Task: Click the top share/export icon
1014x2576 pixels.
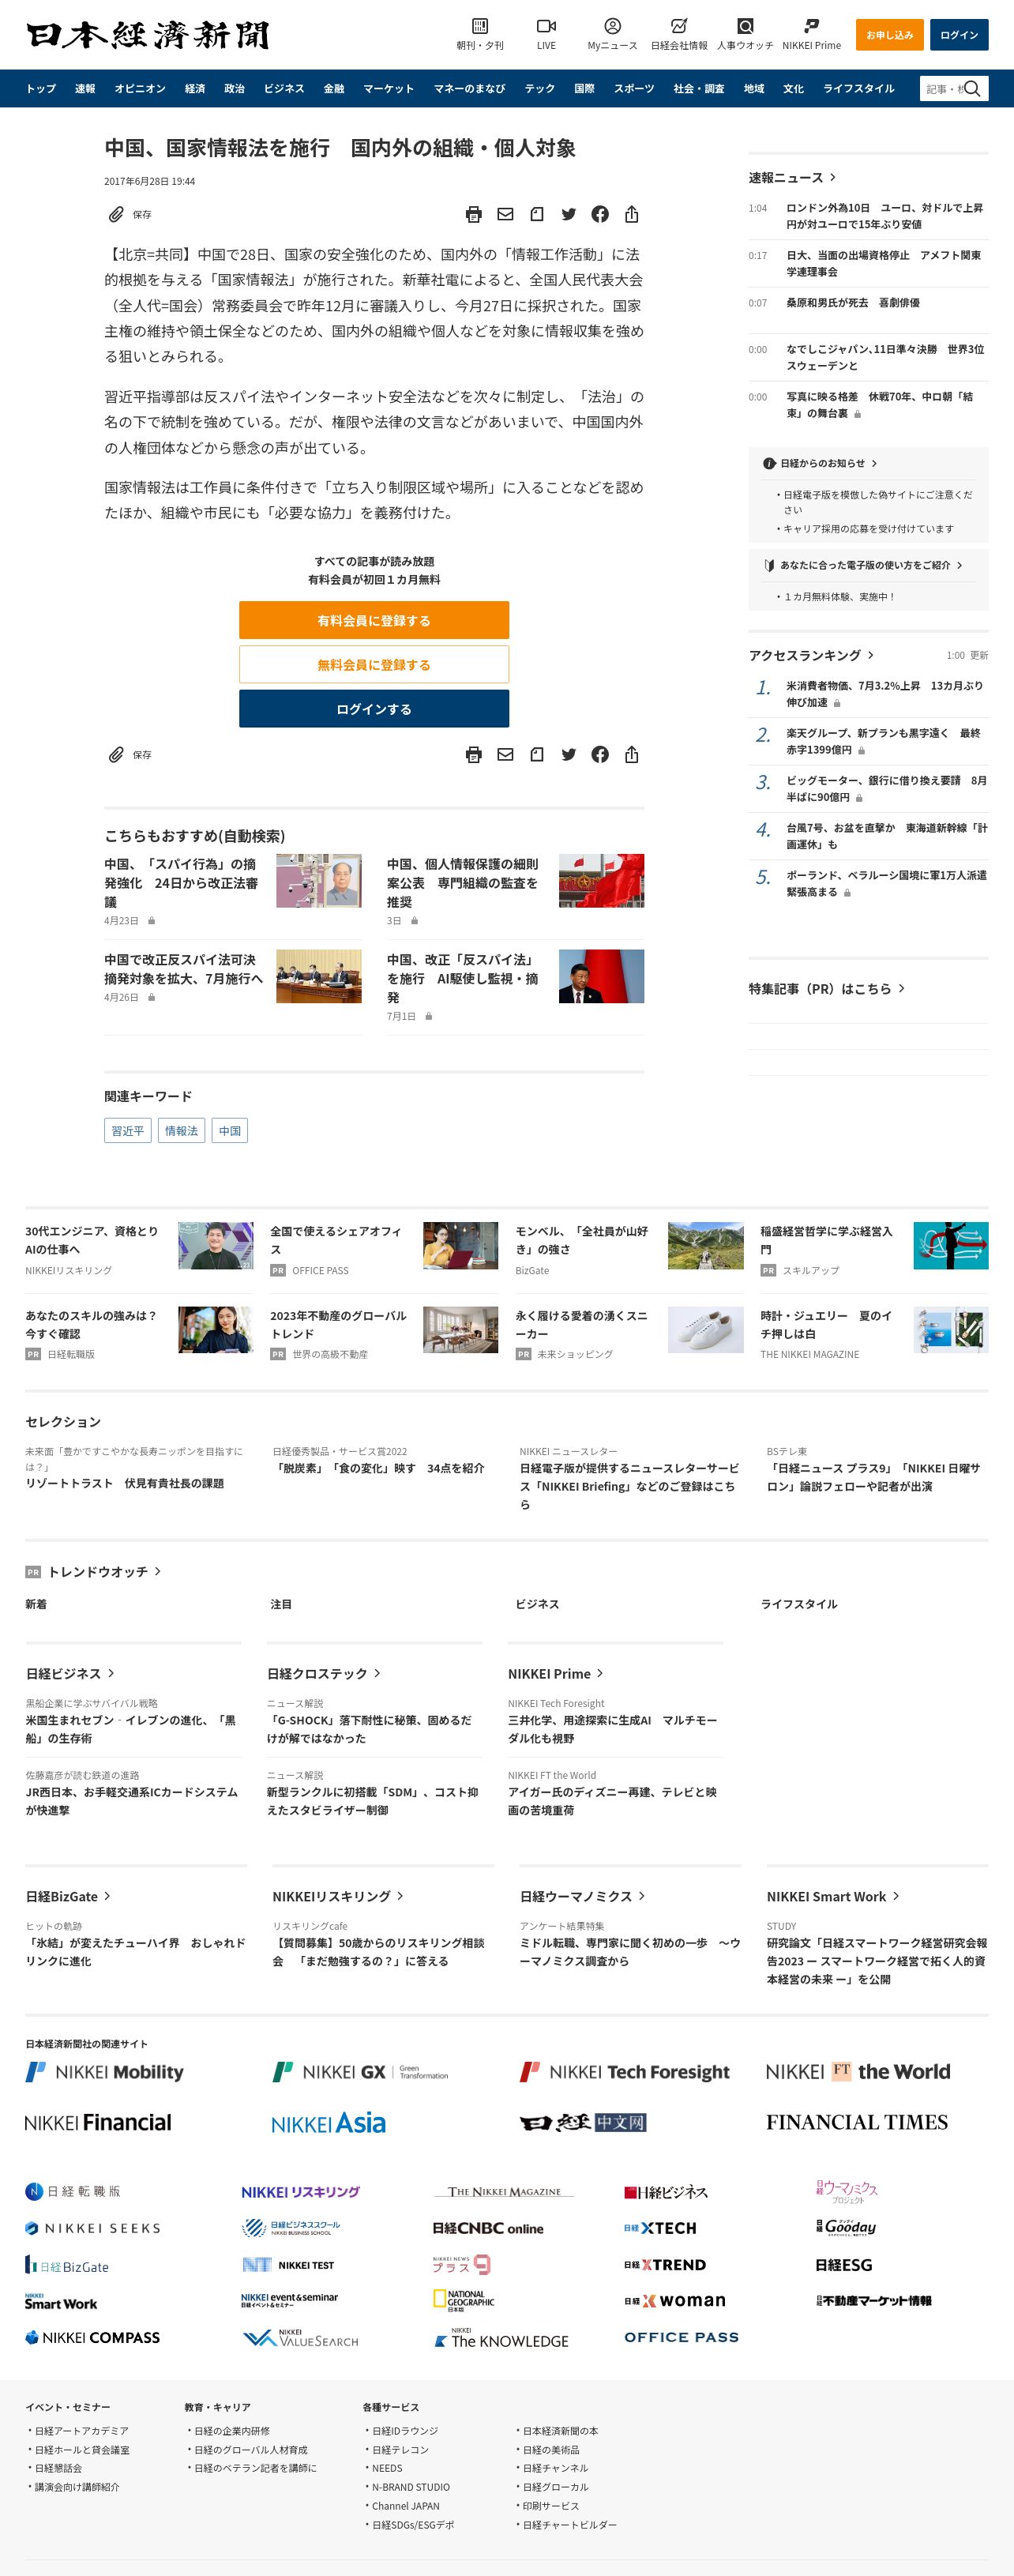Action: 631,214
